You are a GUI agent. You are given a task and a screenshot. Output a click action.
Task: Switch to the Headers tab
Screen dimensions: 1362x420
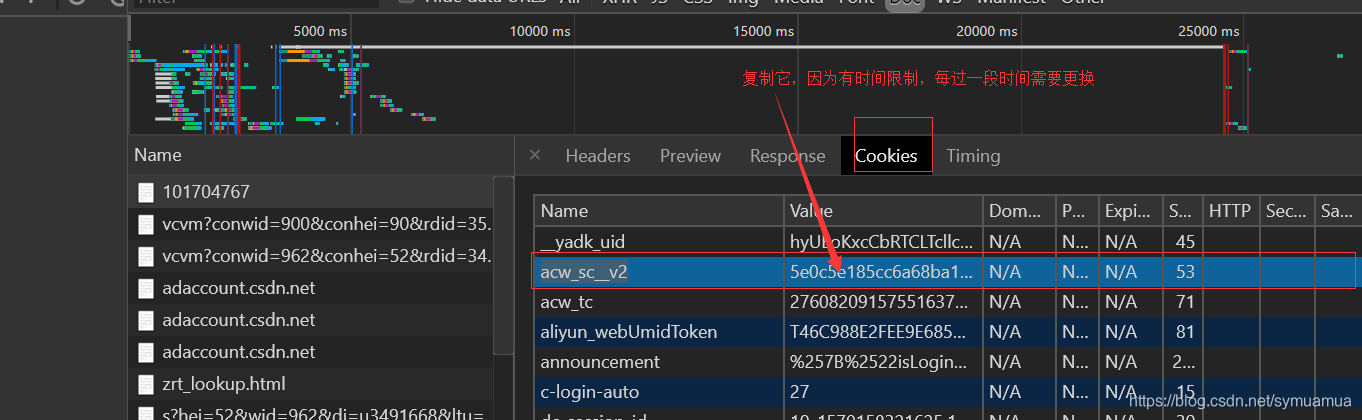click(x=598, y=156)
